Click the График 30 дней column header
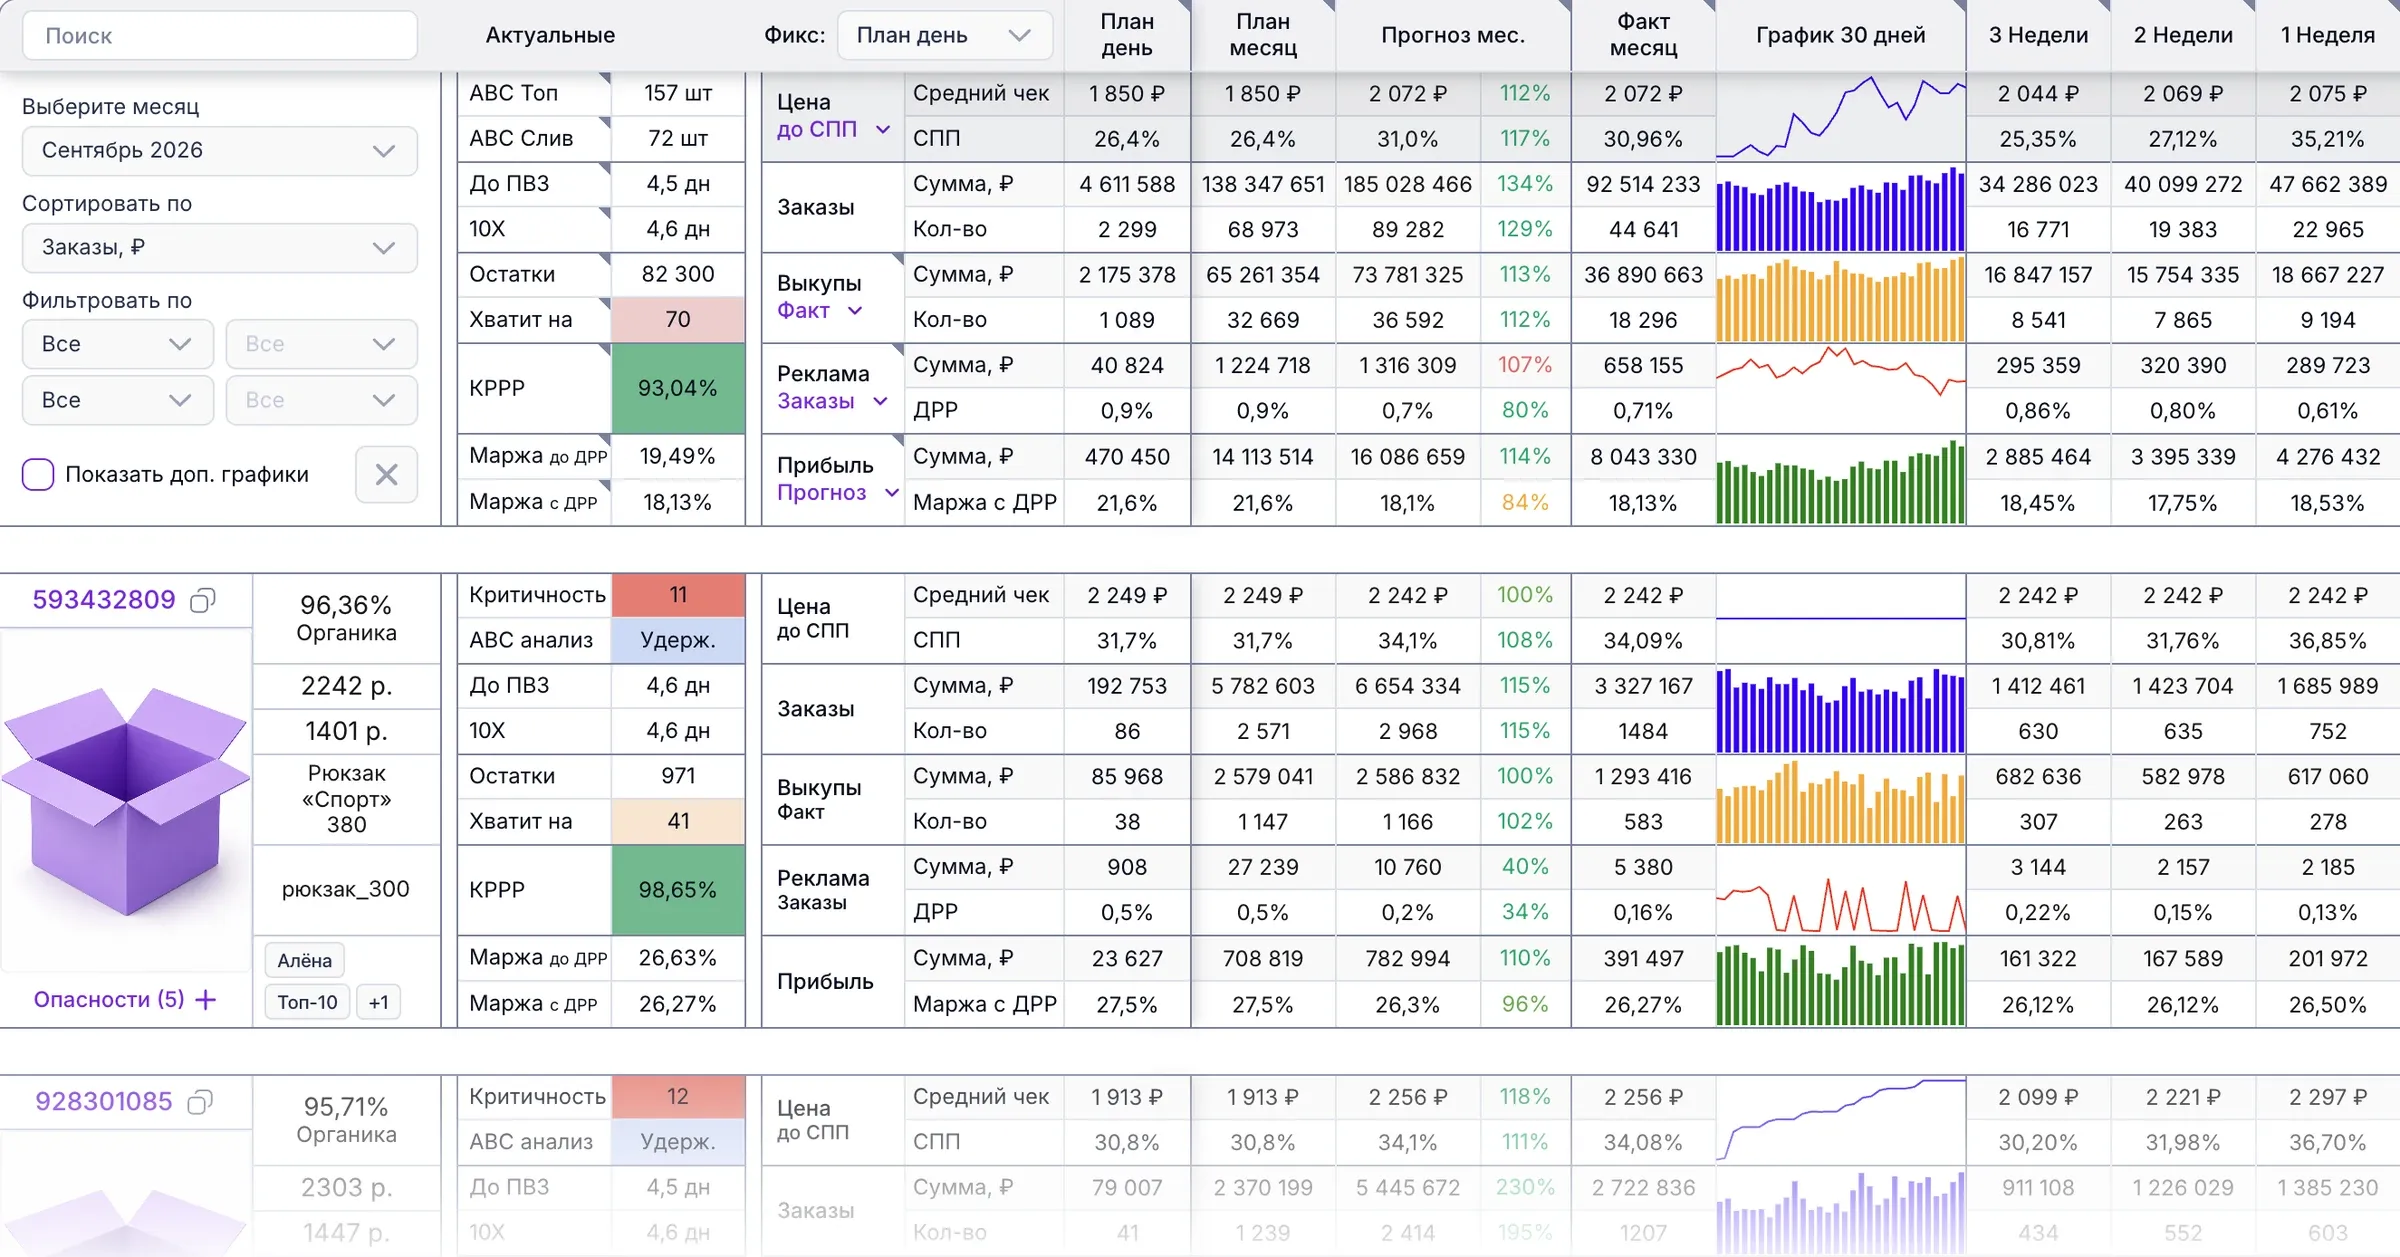2400x1257 pixels. (x=1840, y=35)
